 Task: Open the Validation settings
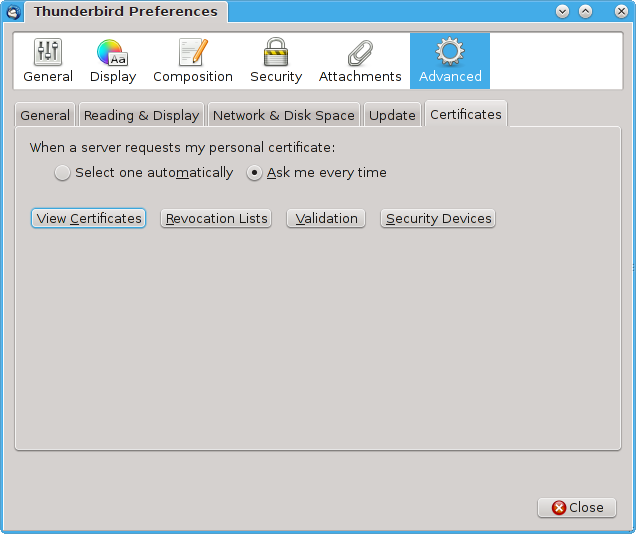pyautogui.click(x=326, y=219)
